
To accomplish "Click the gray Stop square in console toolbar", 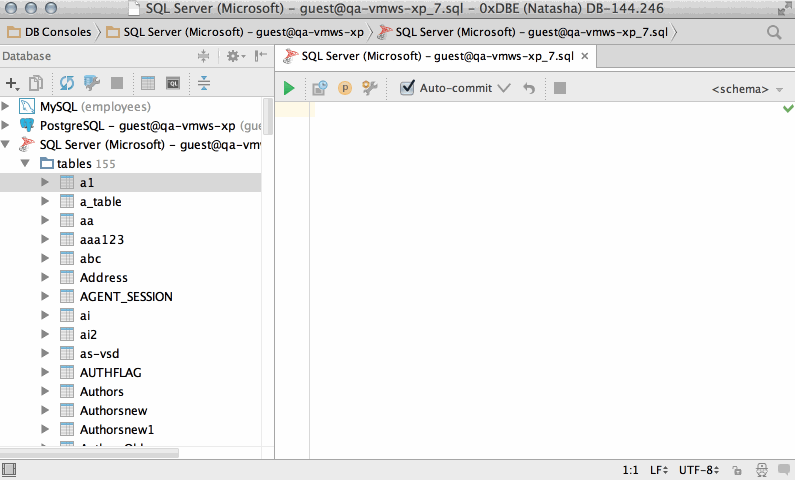I will click(560, 88).
